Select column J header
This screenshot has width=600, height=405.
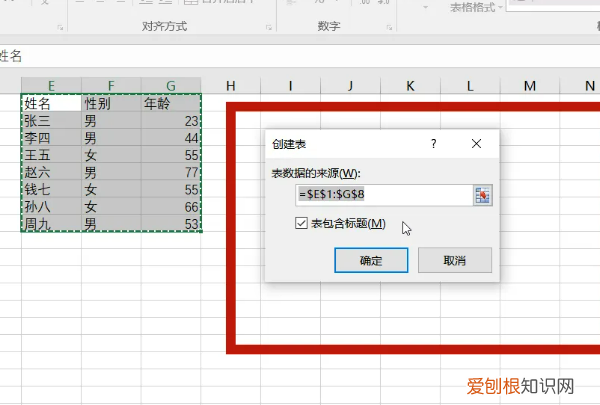coord(350,85)
